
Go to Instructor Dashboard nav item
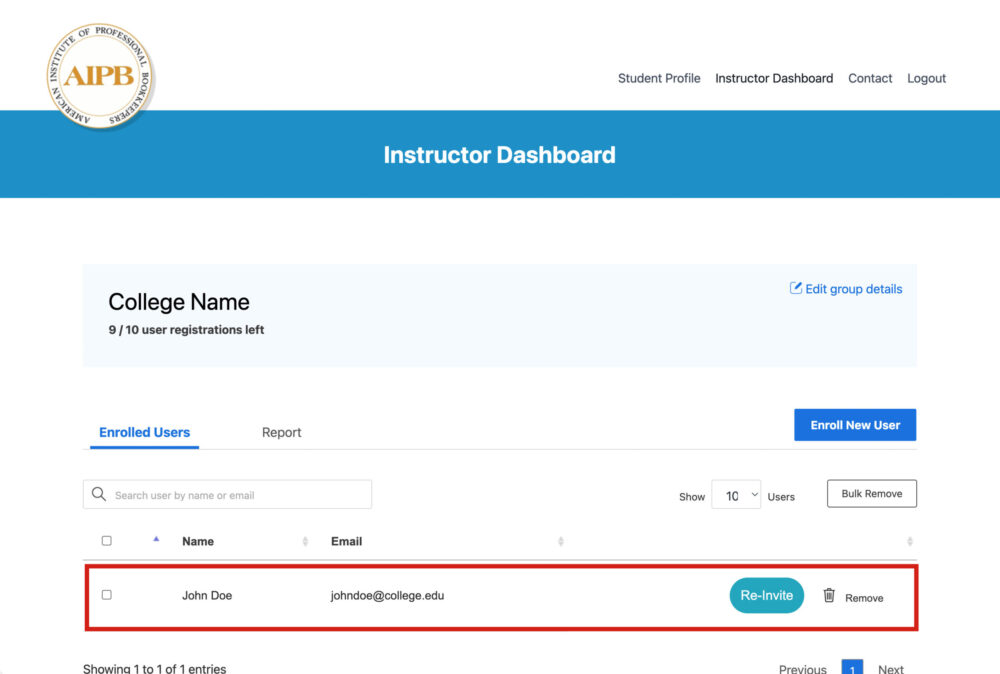pyautogui.click(x=774, y=78)
